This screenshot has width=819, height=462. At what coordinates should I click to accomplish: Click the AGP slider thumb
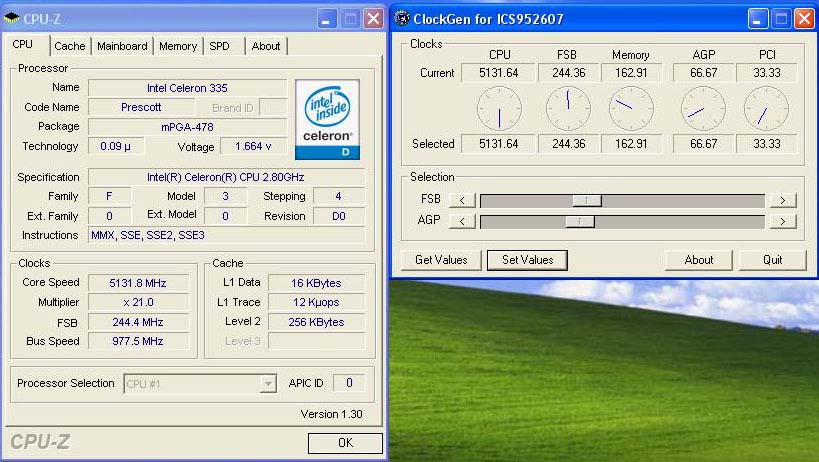[580, 222]
